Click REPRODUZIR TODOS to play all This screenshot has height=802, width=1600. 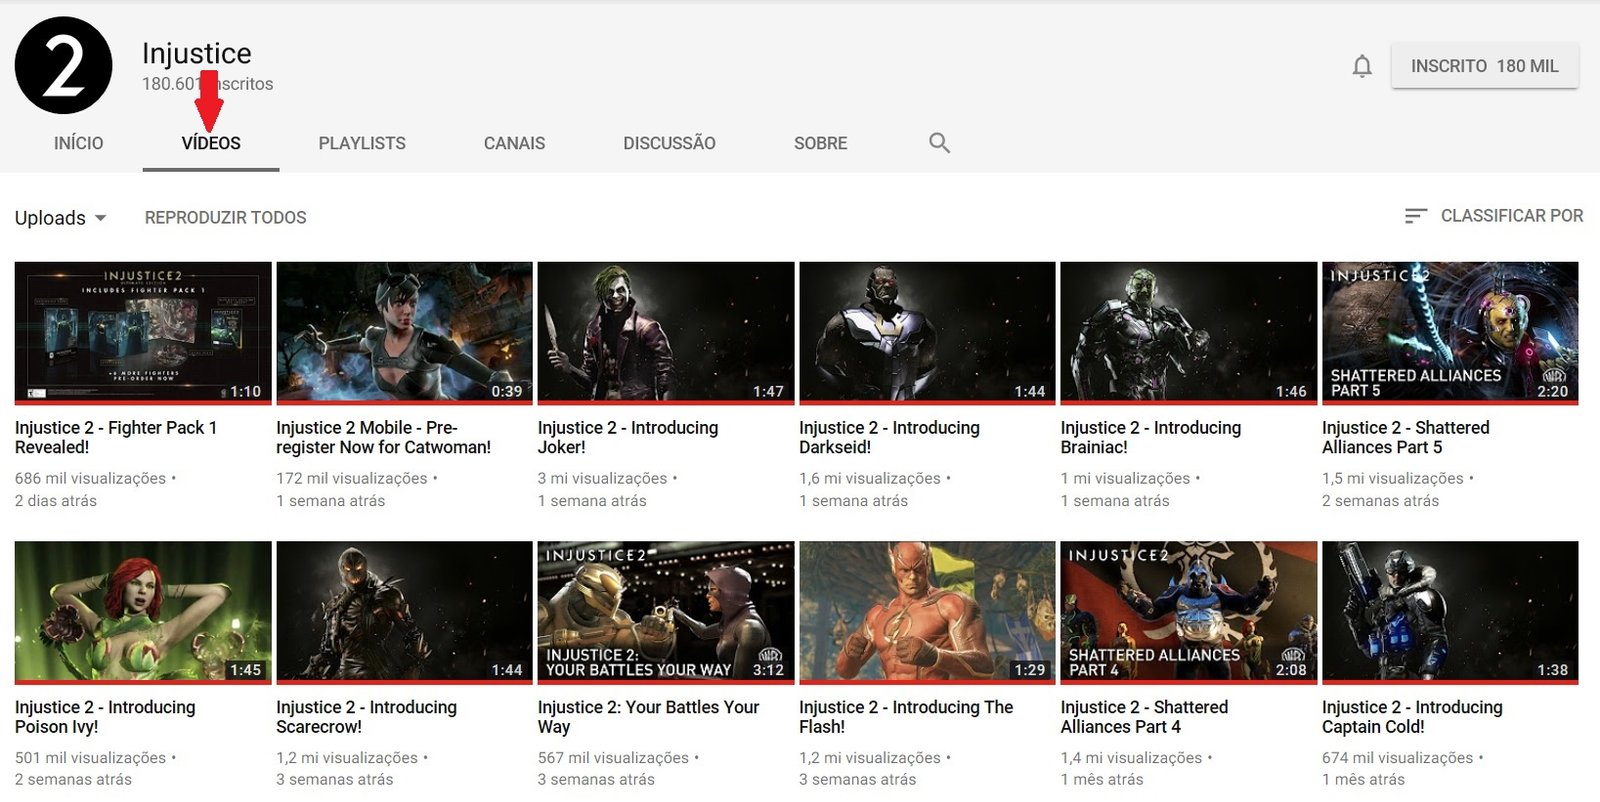pyautogui.click(x=225, y=218)
